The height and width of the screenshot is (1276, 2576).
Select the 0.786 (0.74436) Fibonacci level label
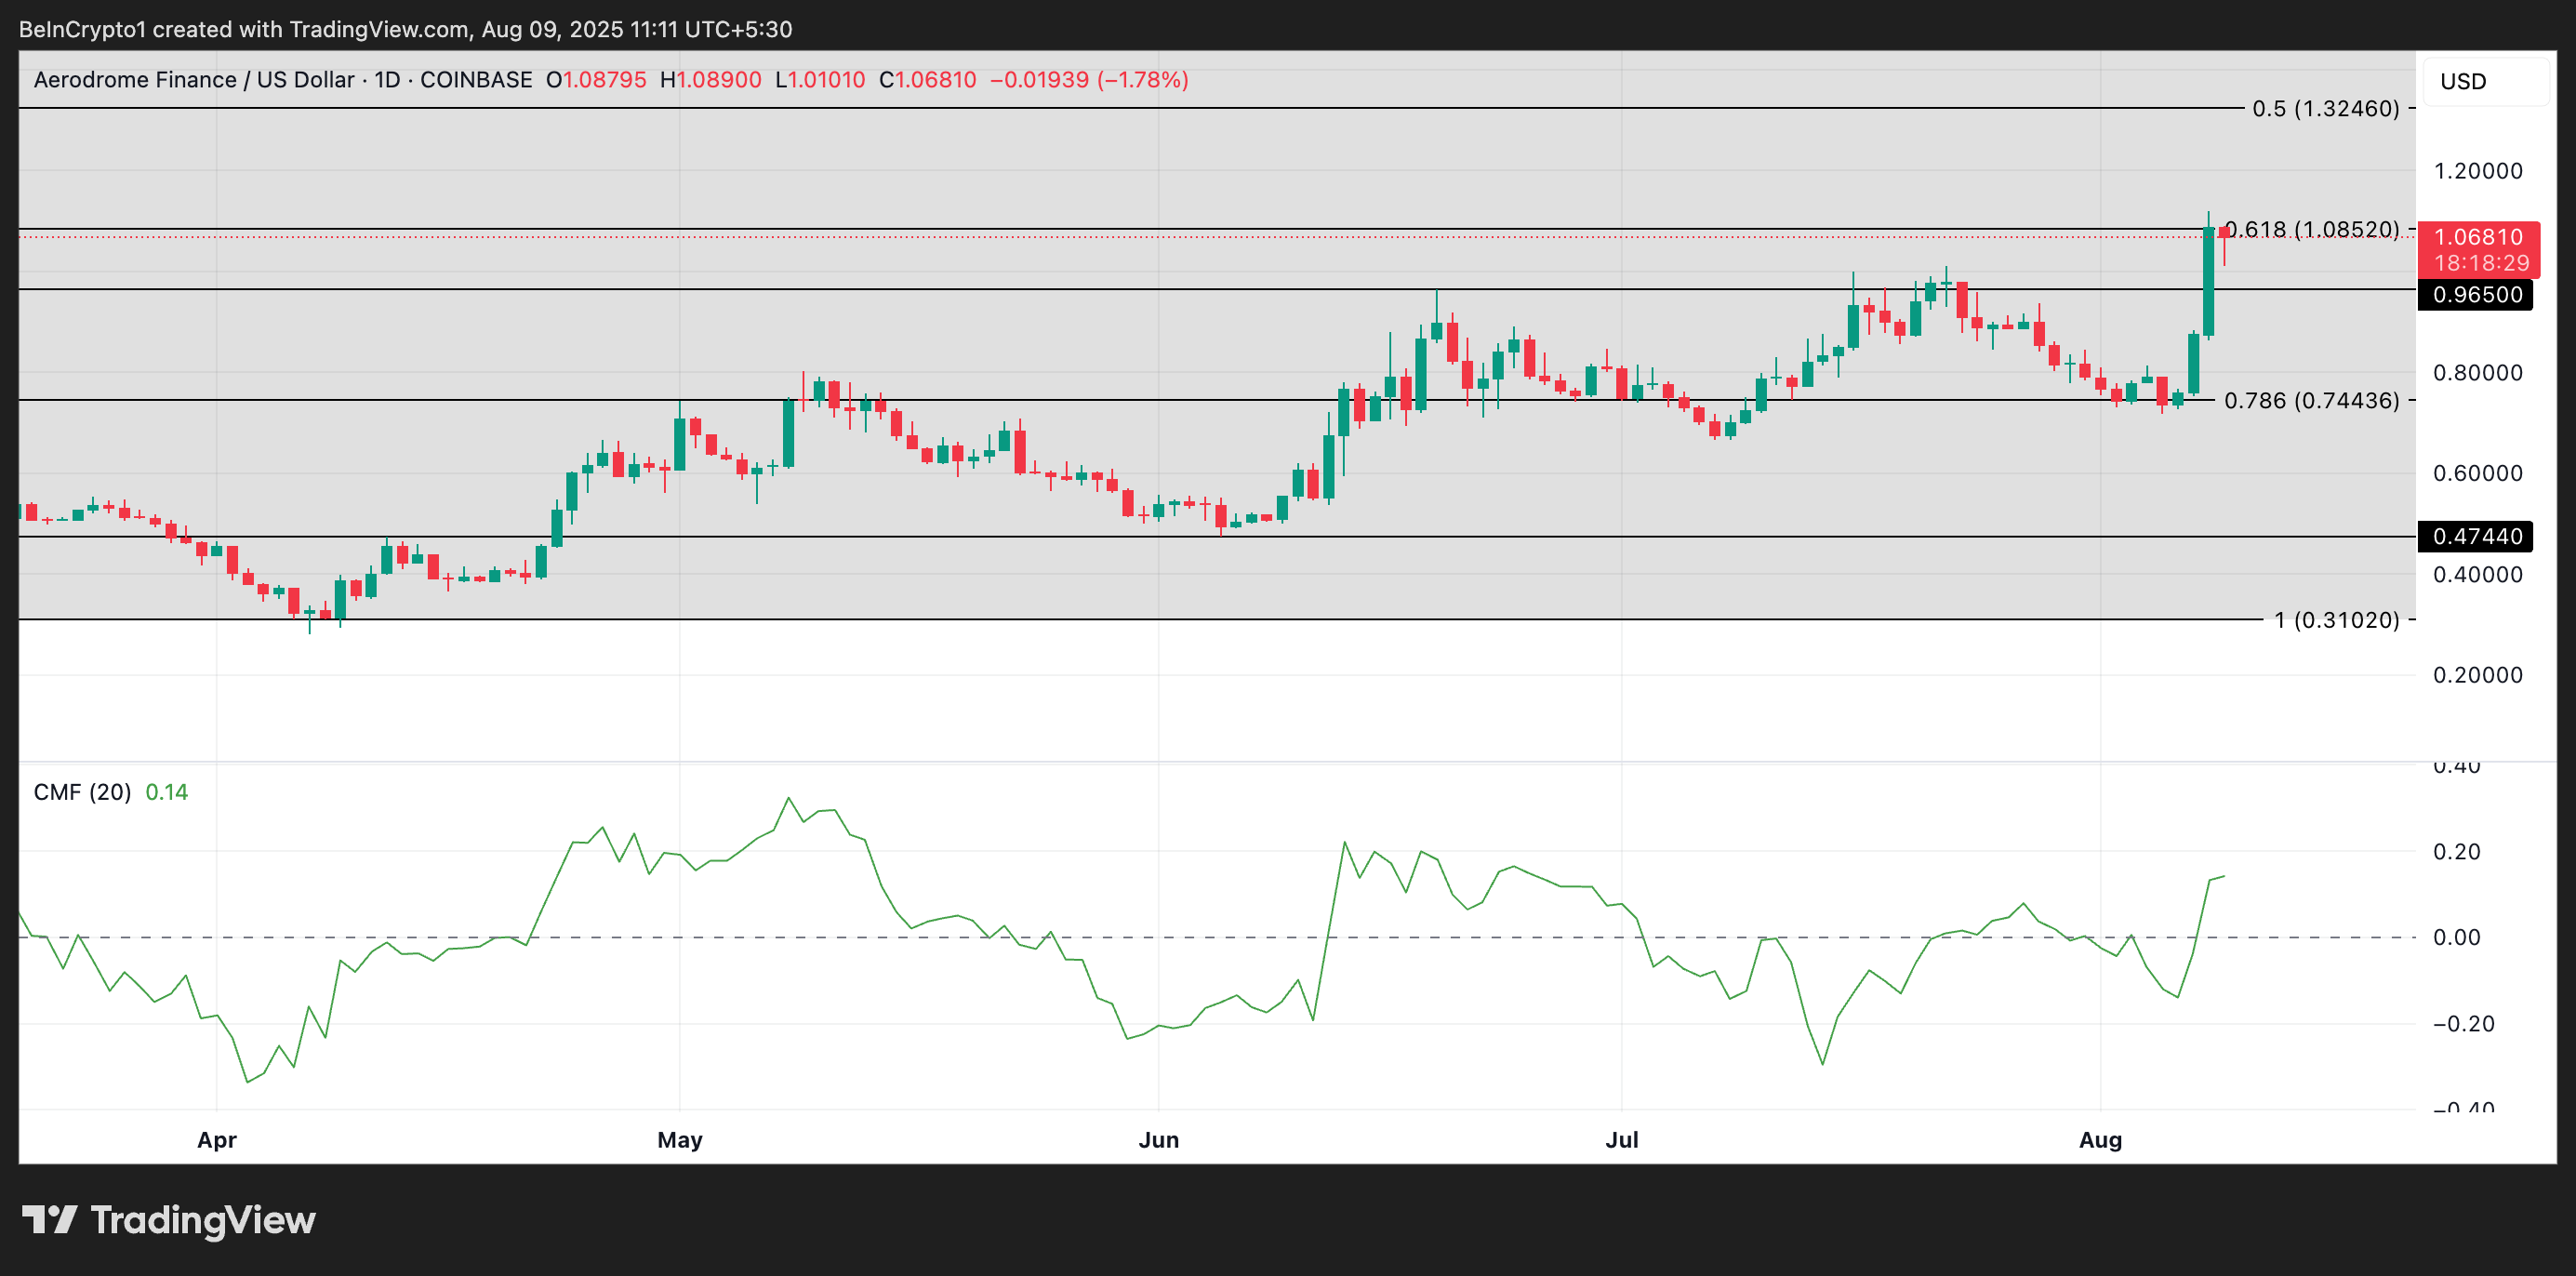click(x=2310, y=400)
